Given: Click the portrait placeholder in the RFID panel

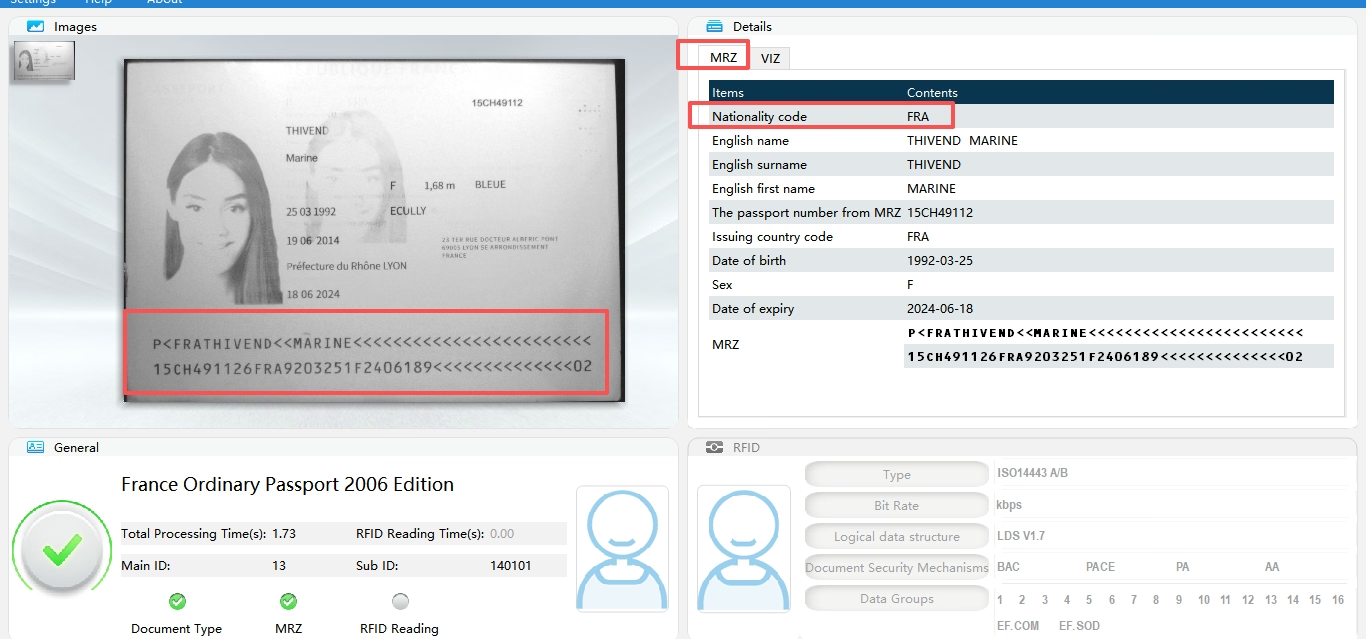Looking at the screenshot, I should point(743,549).
